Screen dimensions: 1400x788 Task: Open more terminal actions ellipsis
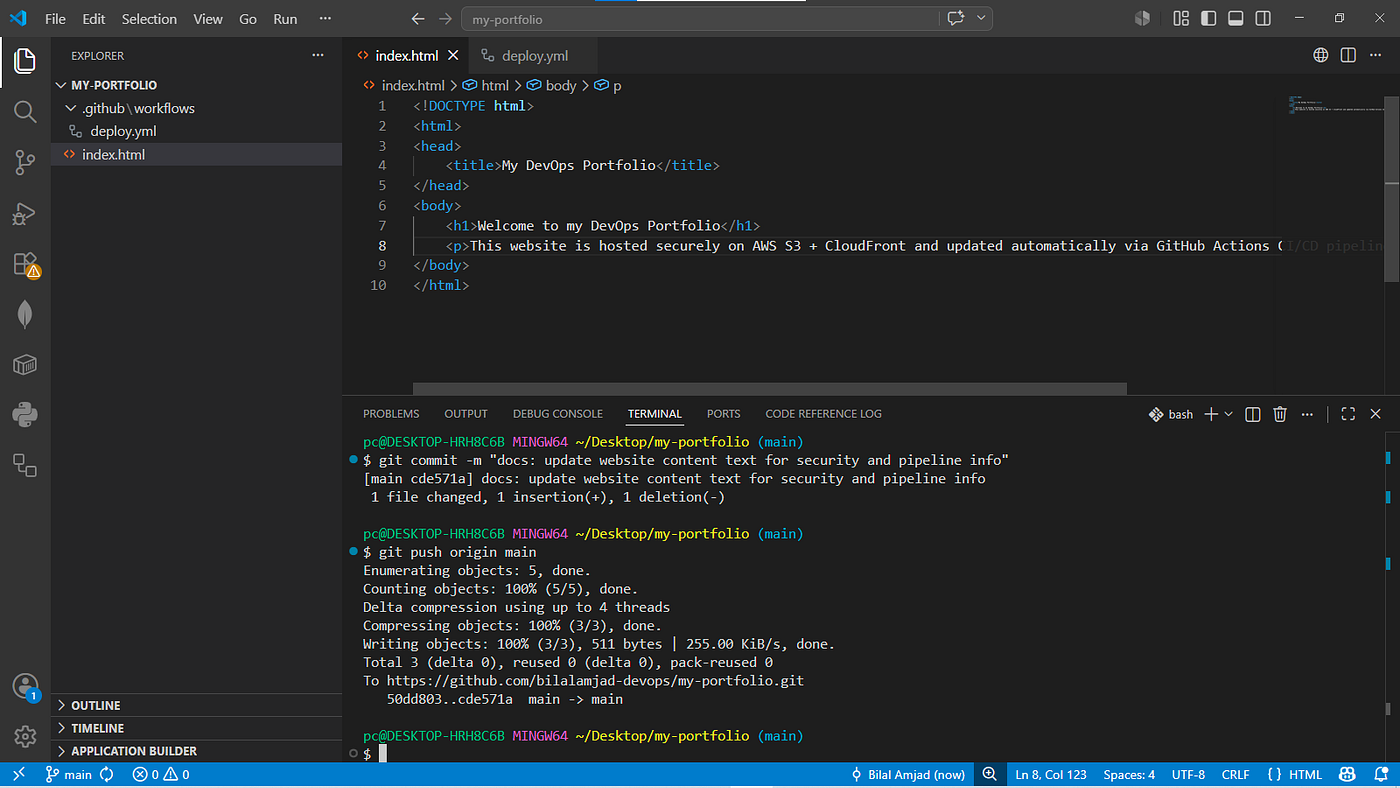[1308, 414]
